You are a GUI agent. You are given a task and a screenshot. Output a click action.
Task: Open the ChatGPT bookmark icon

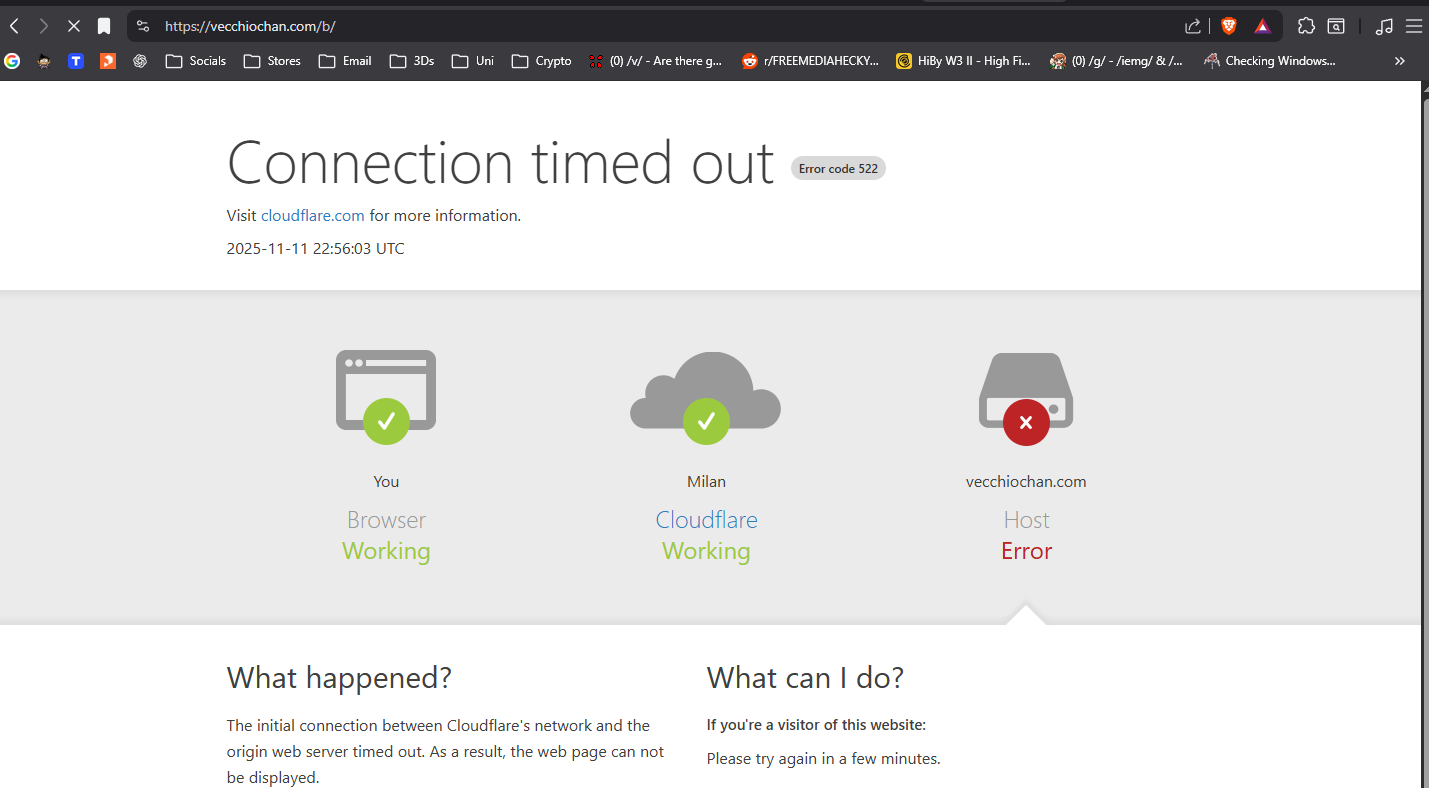140,61
